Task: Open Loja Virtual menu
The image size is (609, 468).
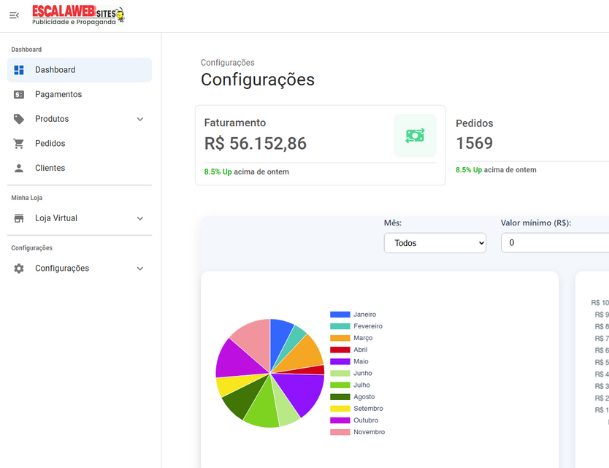Action: click(x=79, y=218)
